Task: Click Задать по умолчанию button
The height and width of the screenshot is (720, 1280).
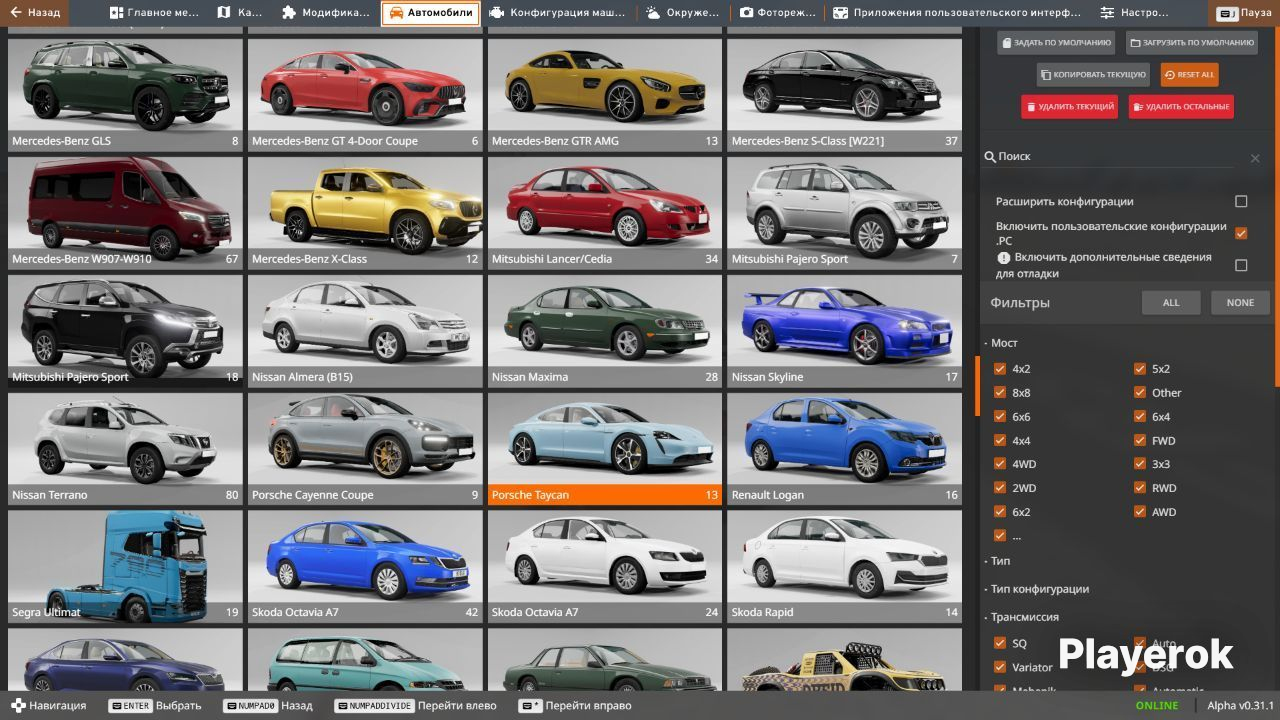Action: 1056,43
